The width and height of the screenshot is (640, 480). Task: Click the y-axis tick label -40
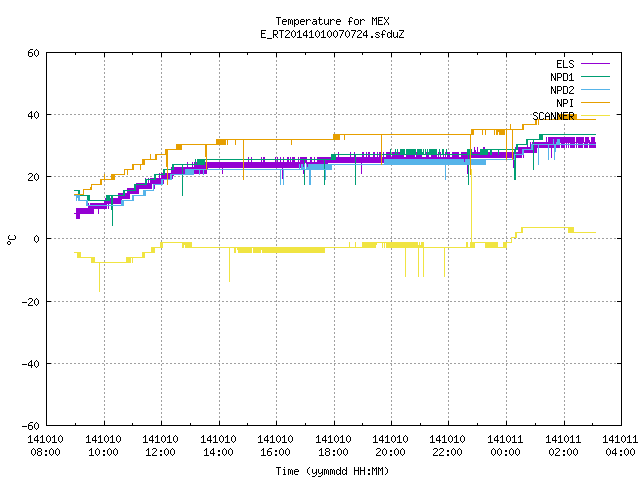tap(31, 364)
